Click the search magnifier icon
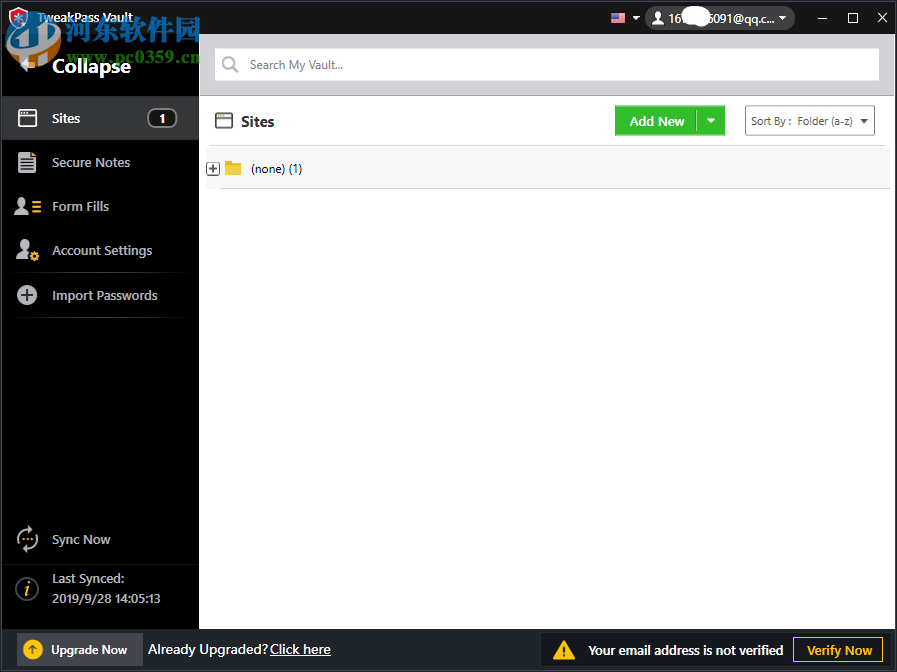Screen dimensions: 897x672 click(x=230, y=65)
